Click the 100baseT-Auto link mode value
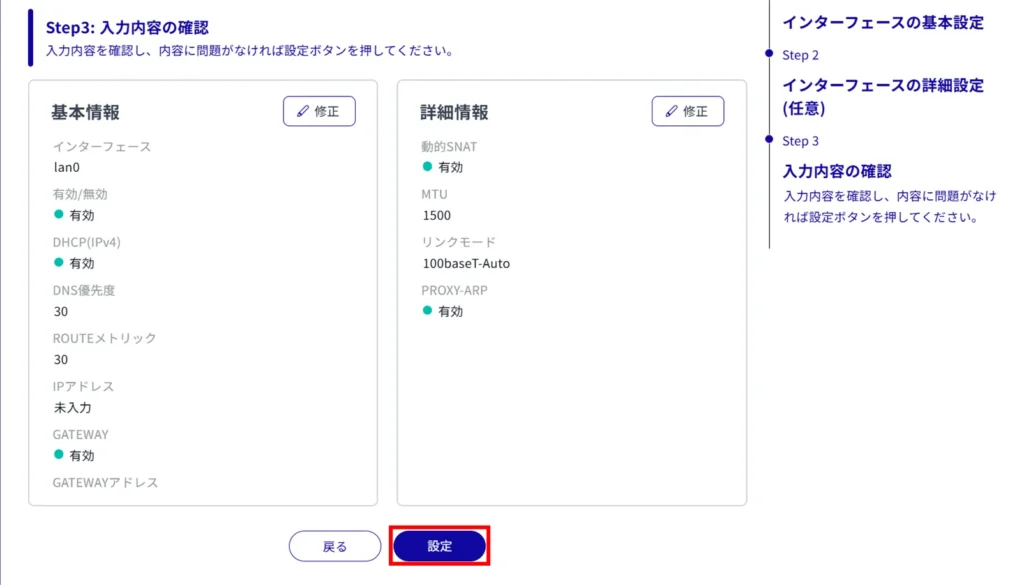 click(467, 263)
